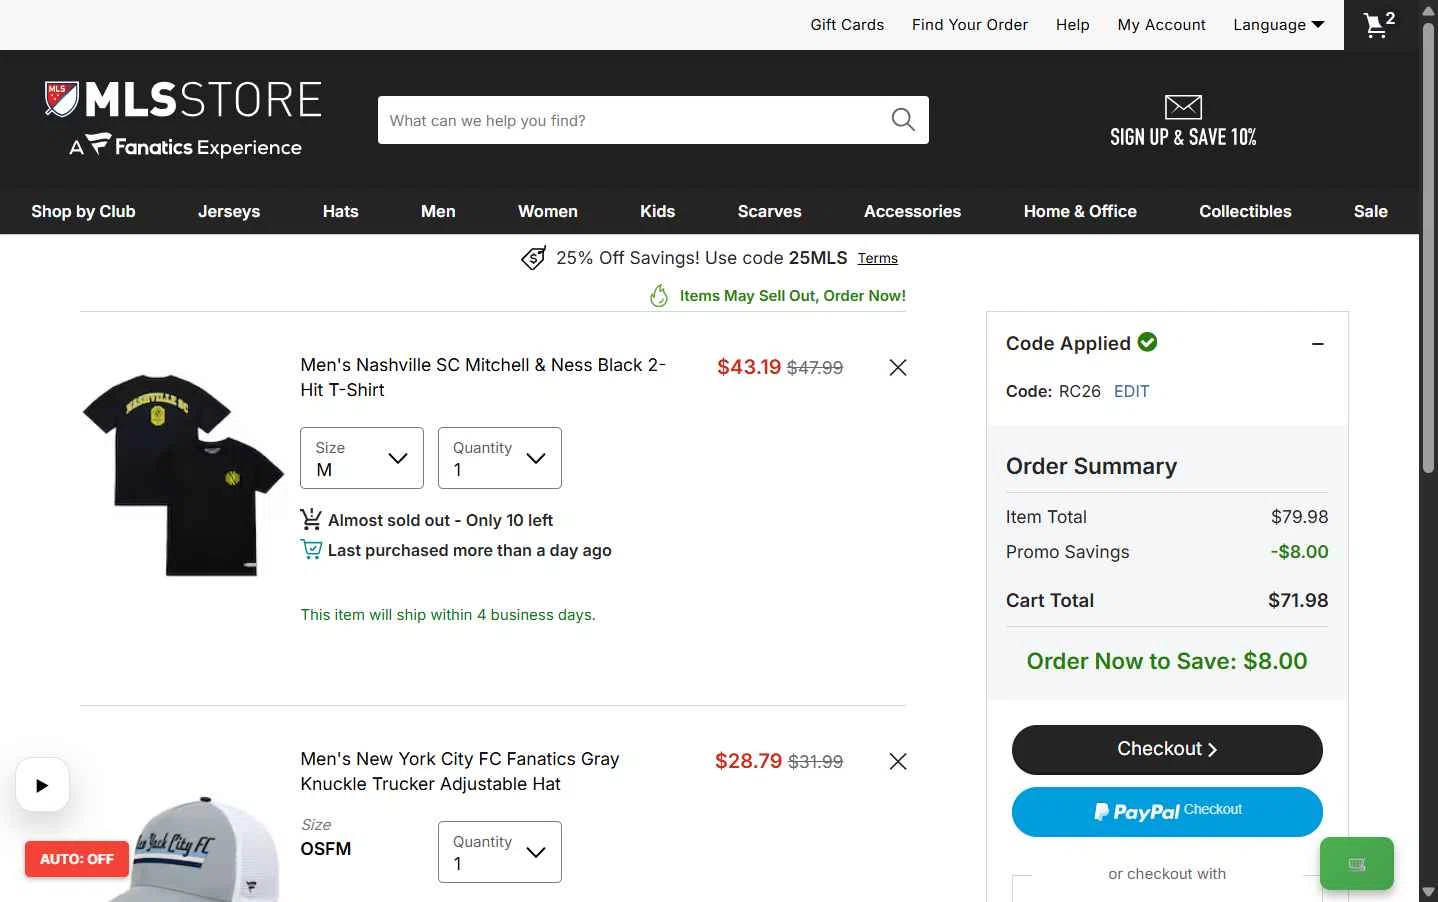This screenshot has height=902, width=1438.
Task: Open the Women menu
Action: pyautogui.click(x=548, y=211)
